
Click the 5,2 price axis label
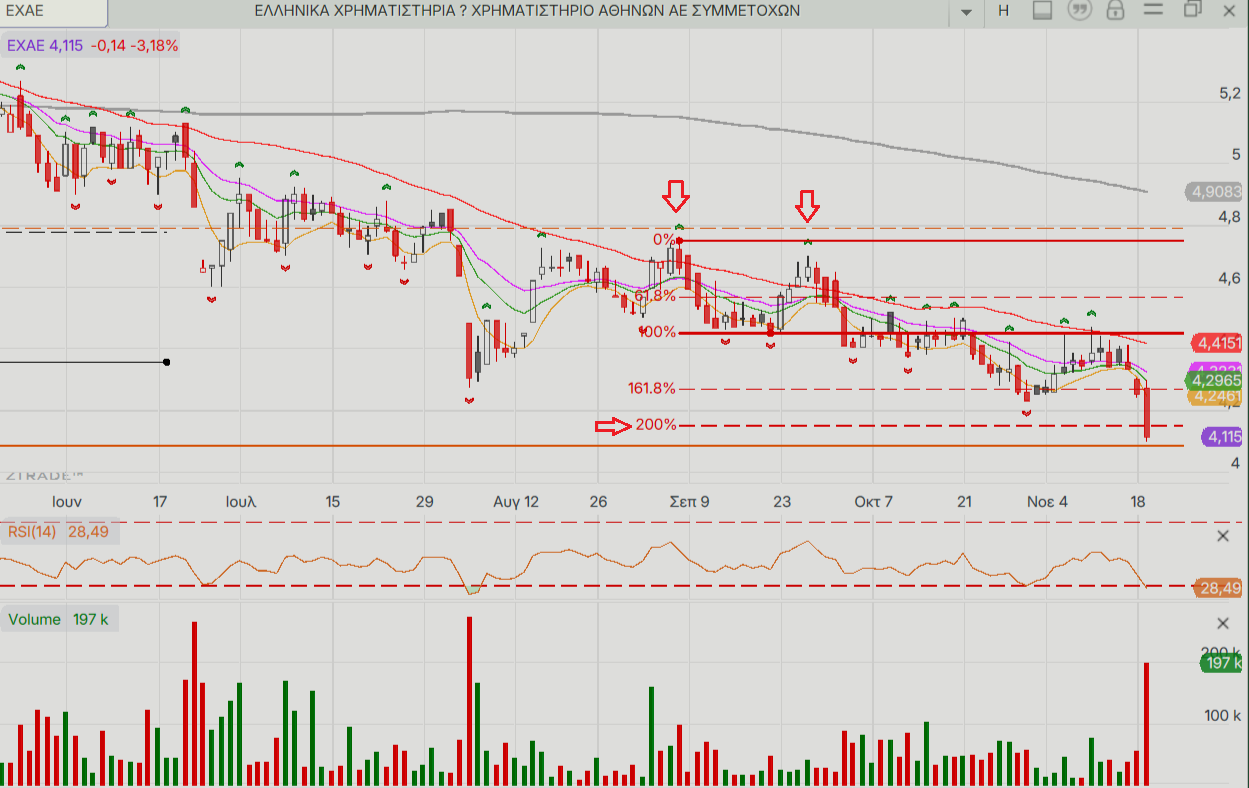(x=1230, y=94)
